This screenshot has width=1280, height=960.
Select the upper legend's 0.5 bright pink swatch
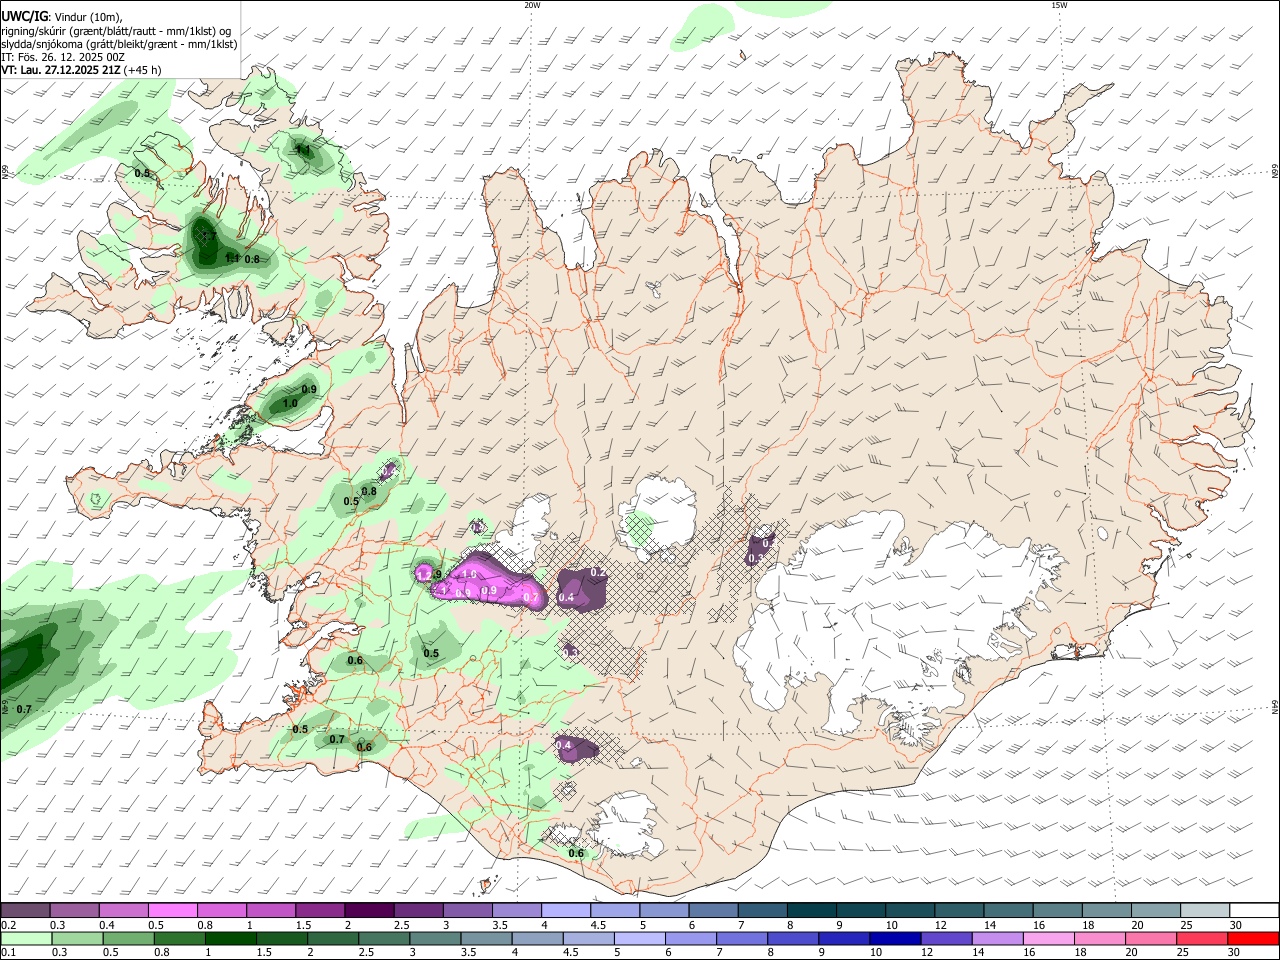coord(172,911)
